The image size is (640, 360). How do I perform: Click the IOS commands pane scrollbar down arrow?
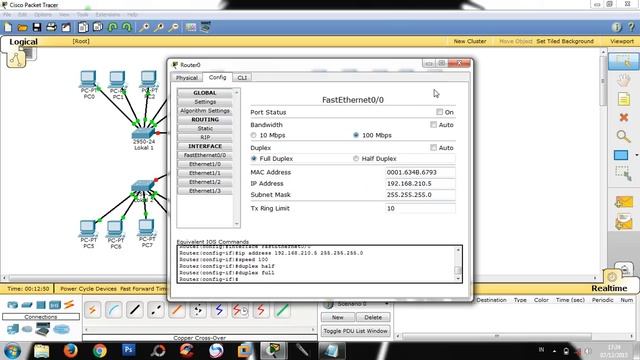coord(458,278)
